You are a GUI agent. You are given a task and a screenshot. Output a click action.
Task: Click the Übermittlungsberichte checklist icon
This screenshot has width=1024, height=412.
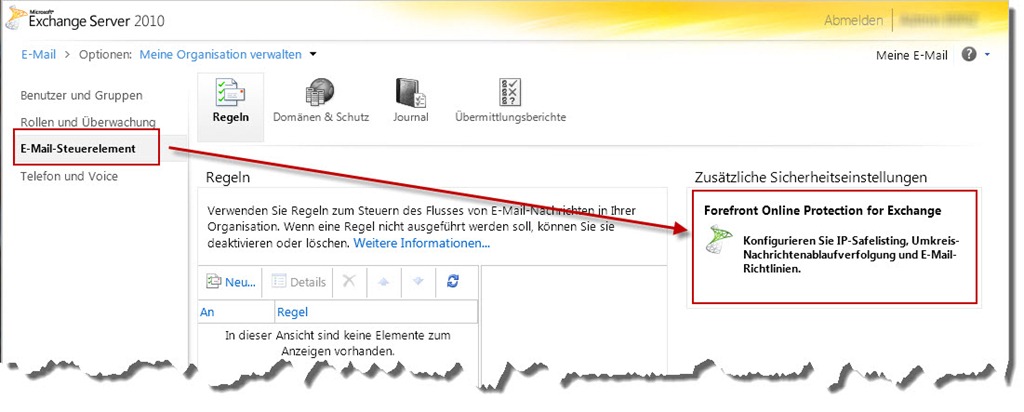click(510, 92)
